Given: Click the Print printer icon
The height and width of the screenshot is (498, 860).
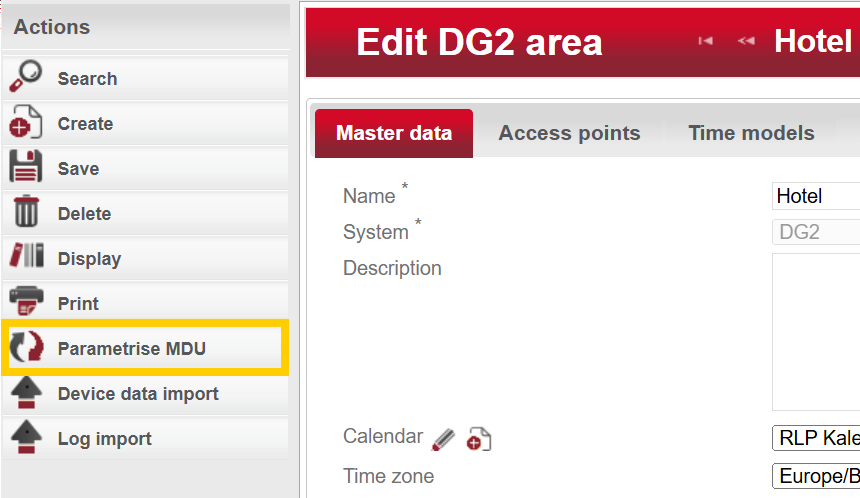Looking at the screenshot, I should point(26,303).
